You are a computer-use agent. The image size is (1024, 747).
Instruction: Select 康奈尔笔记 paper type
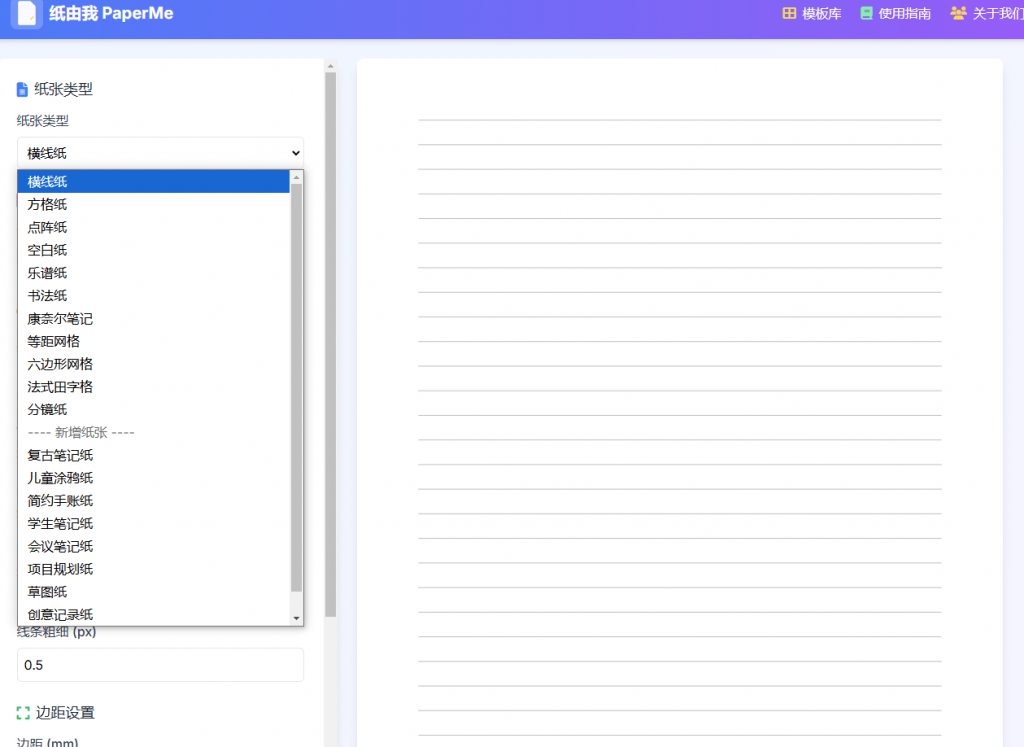[60, 319]
